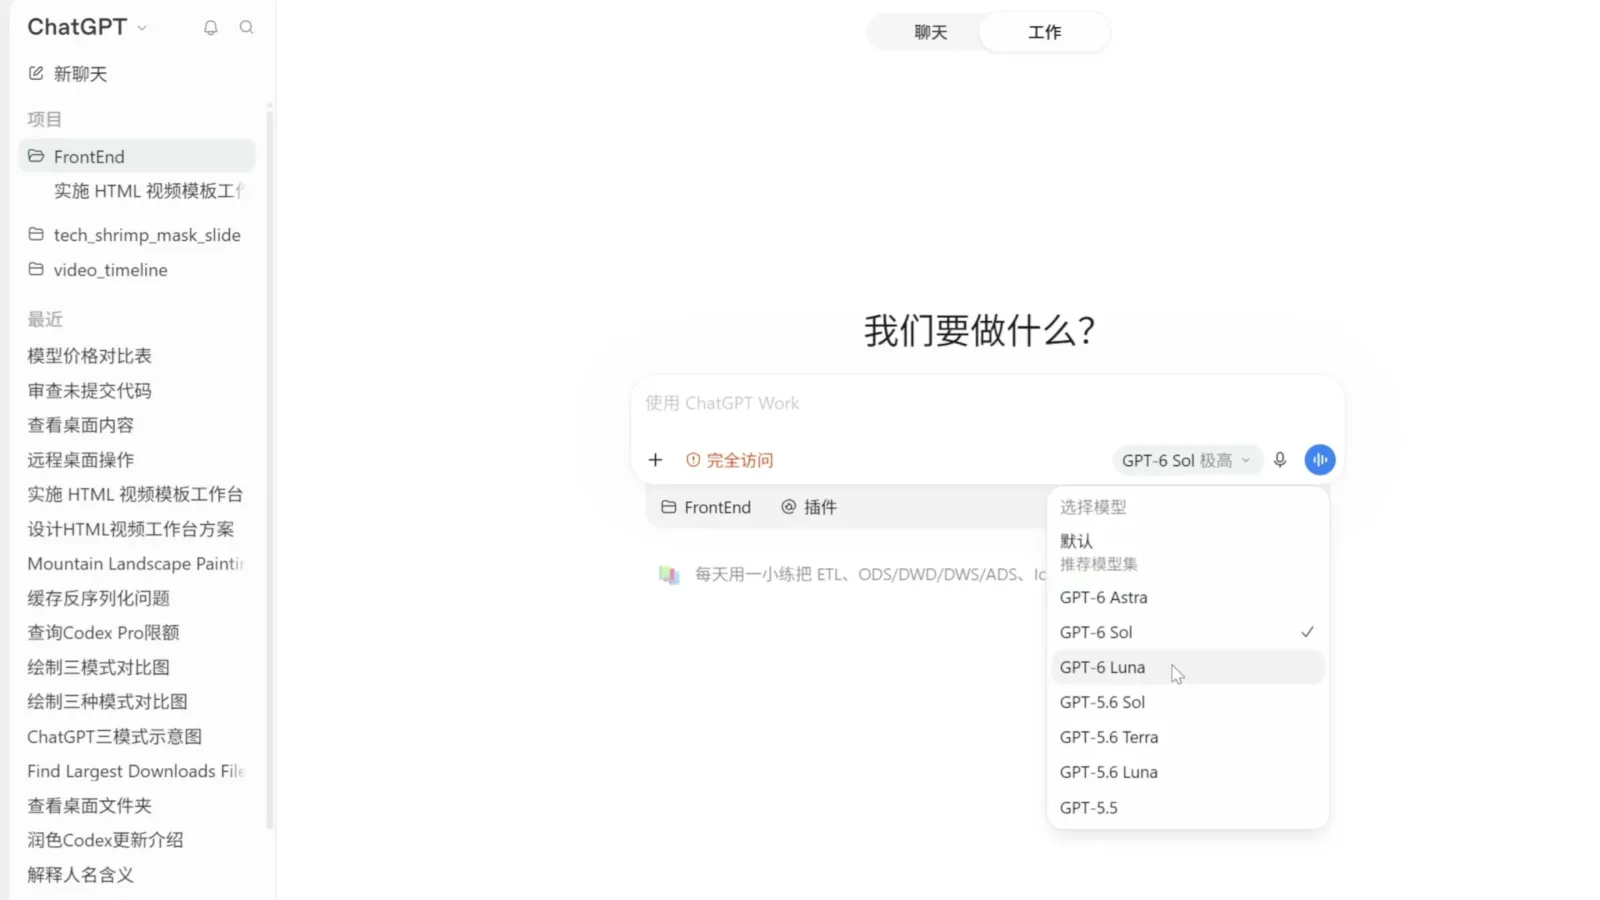1600x900 pixels.
Task: Open the 插件 plugins button
Action: (809, 507)
